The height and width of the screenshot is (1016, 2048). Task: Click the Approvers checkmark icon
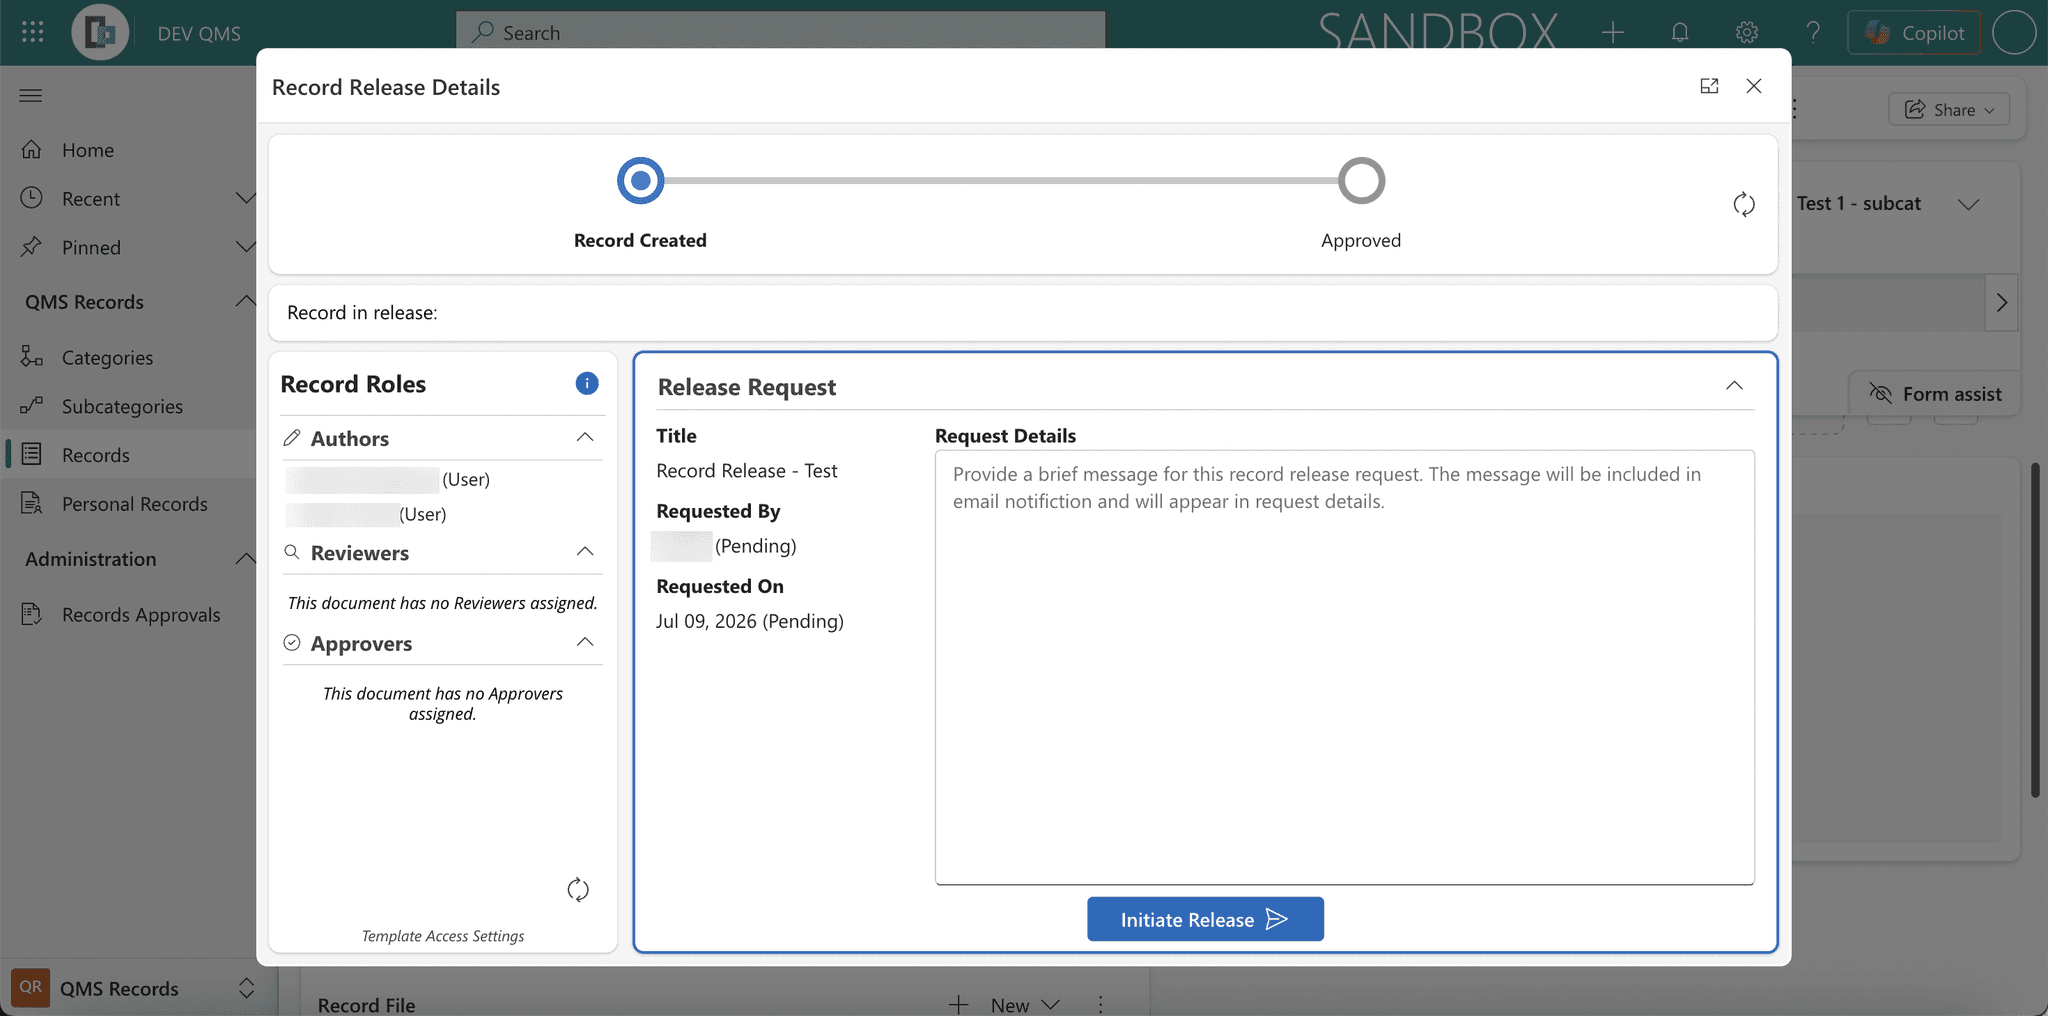tap(292, 642)
